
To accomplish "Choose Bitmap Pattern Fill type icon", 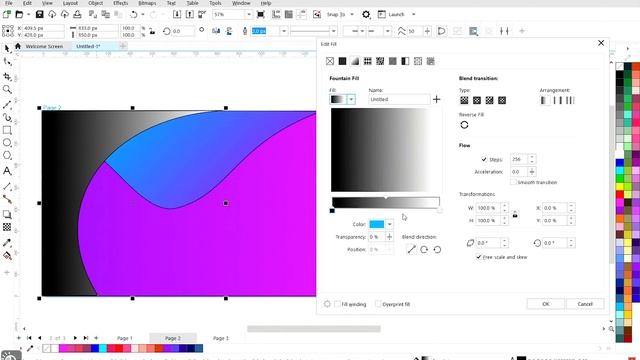I will tap(380, 61).
